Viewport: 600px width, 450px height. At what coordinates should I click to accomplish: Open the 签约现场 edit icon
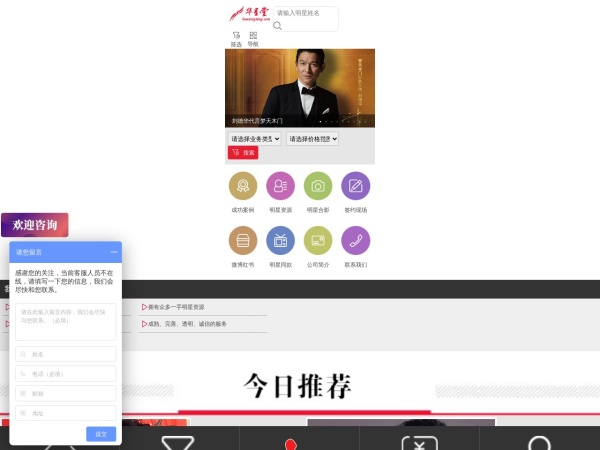tap(355, 186)
